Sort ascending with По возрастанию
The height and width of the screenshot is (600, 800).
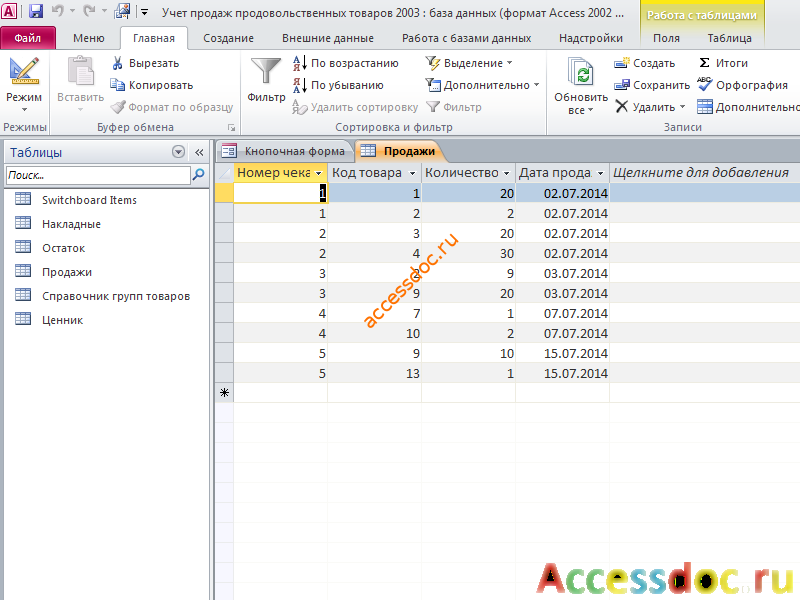pos(346,63)
